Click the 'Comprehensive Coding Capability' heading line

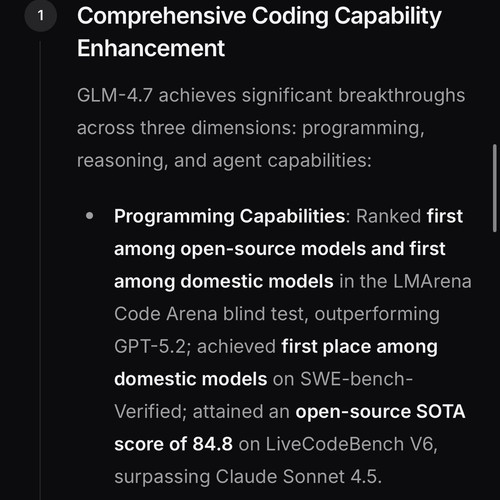(259, 17)
